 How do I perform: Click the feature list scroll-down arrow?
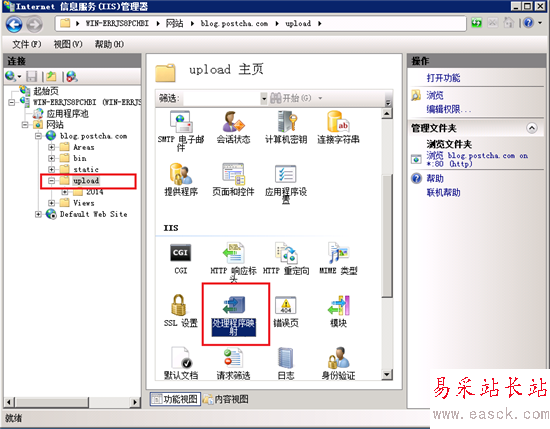coord(387,375)
